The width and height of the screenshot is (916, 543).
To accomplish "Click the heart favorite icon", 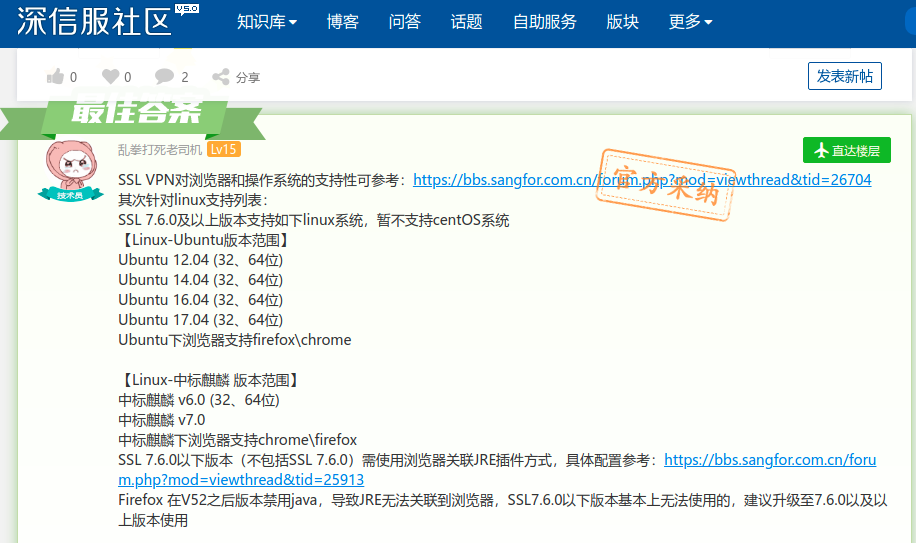I will click(x=110, y=76).
